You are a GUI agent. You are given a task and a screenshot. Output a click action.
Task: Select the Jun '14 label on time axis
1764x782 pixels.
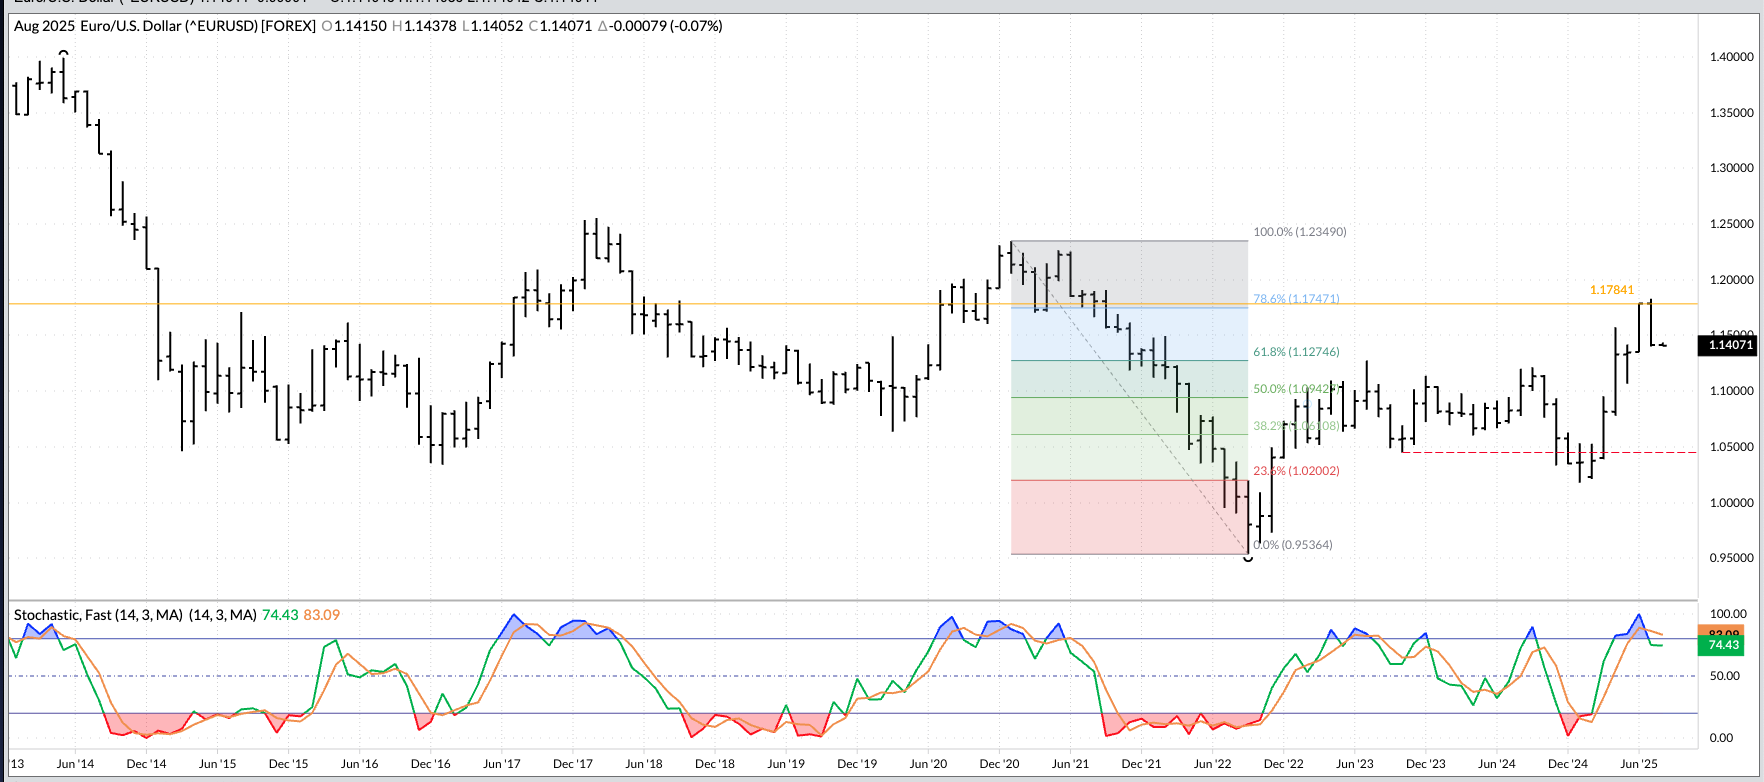(x=75, y=764)
